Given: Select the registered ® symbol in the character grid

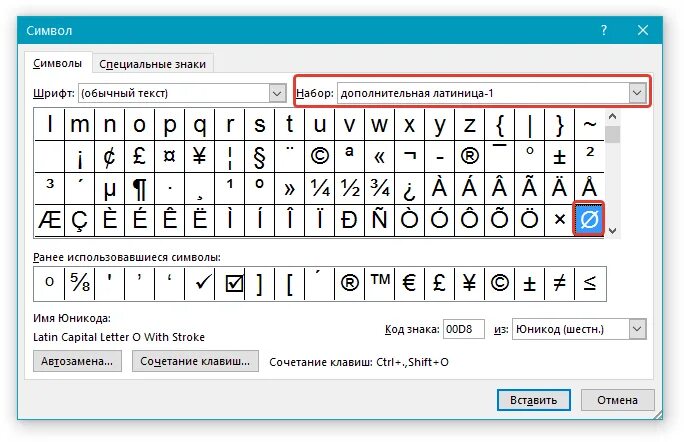Looking at the screenshot, I should (x=469, y=156).
